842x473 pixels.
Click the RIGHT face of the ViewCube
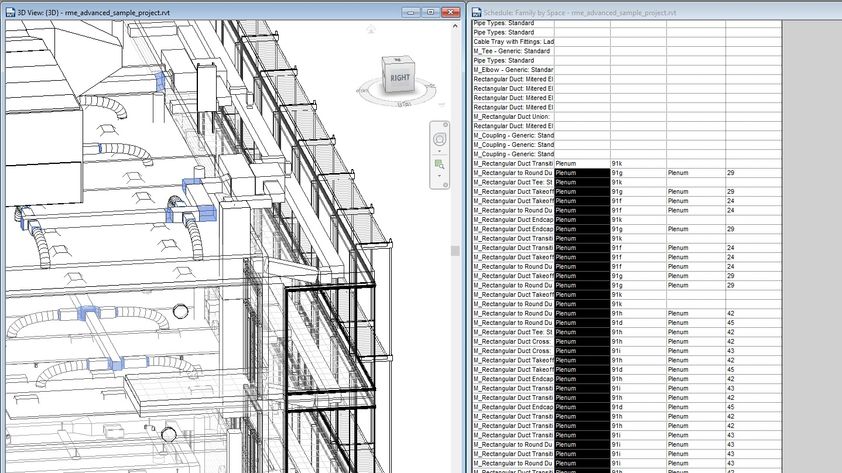400,78
